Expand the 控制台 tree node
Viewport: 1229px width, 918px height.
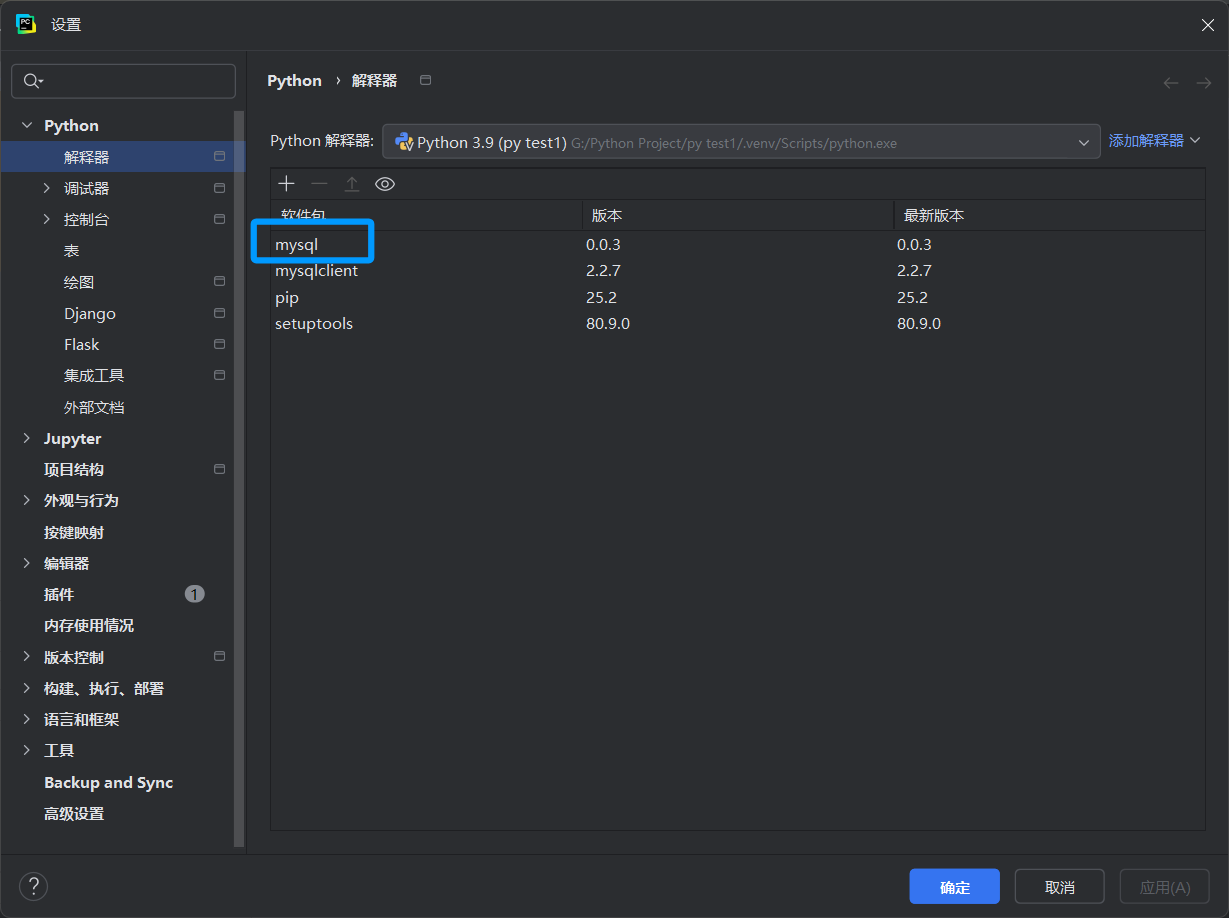46,219
